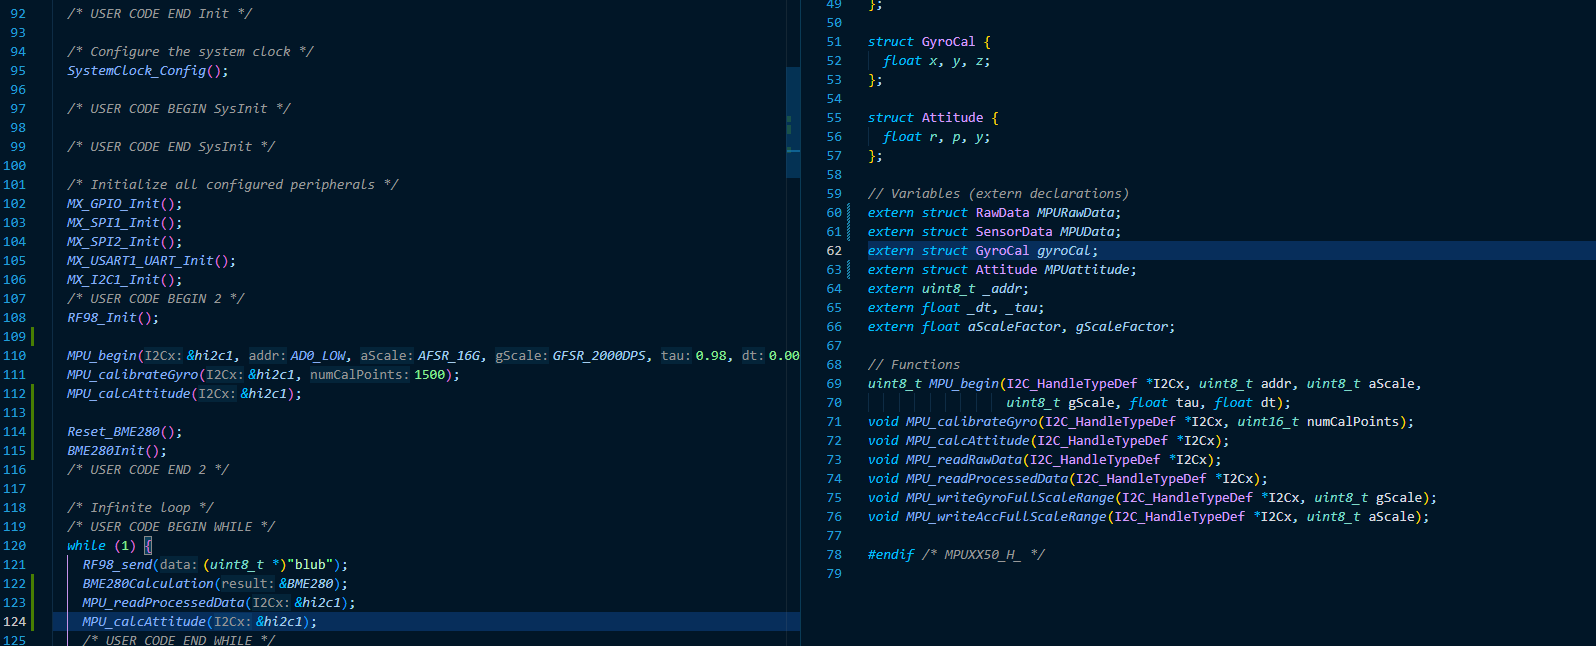Click line number 62 in right editor
This screenshot has height=646, width=1596.
click(x=834, y=251)
